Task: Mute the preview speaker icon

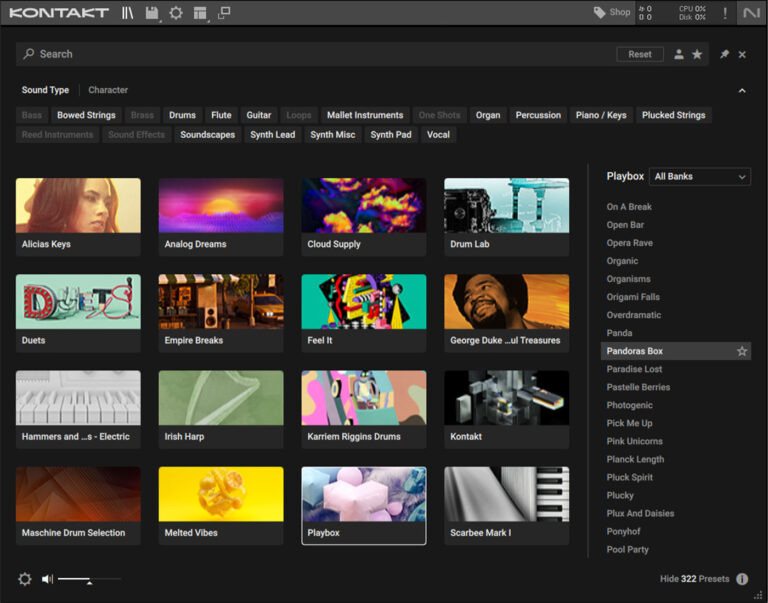Action: (47, 579)
